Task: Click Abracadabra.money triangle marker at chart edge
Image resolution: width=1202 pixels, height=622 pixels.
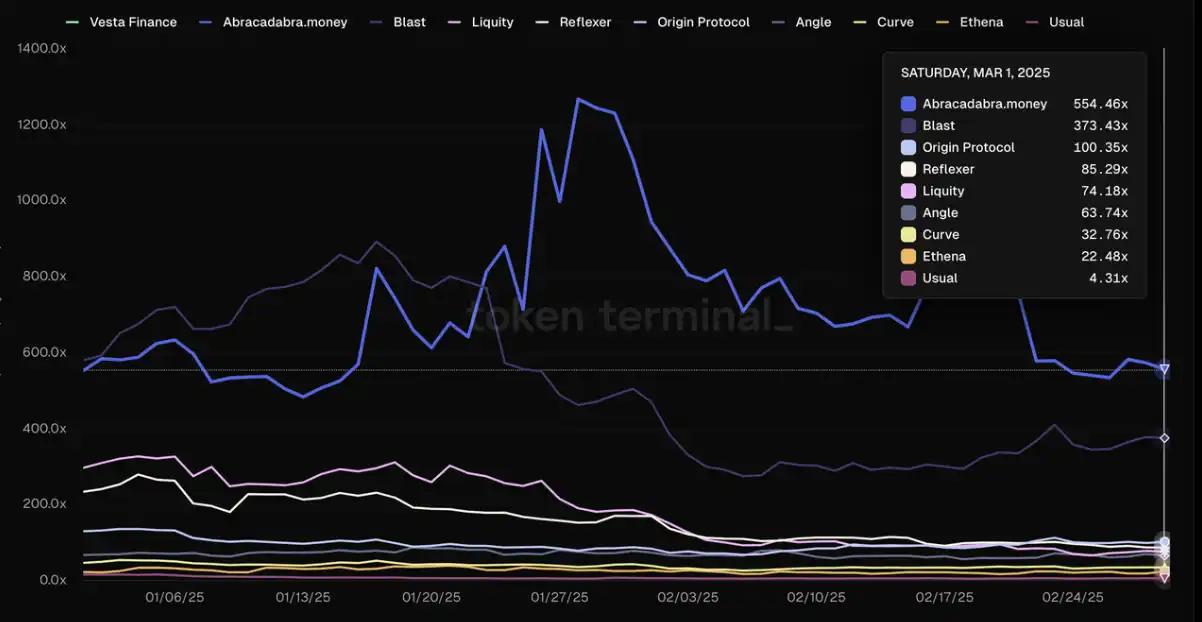Action: point(1163,369)
